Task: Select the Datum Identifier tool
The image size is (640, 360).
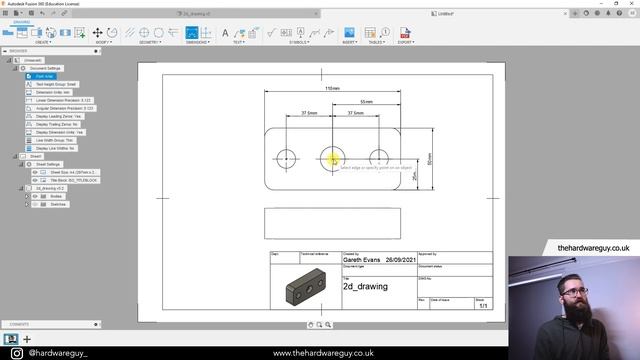Action: (300, 33)
